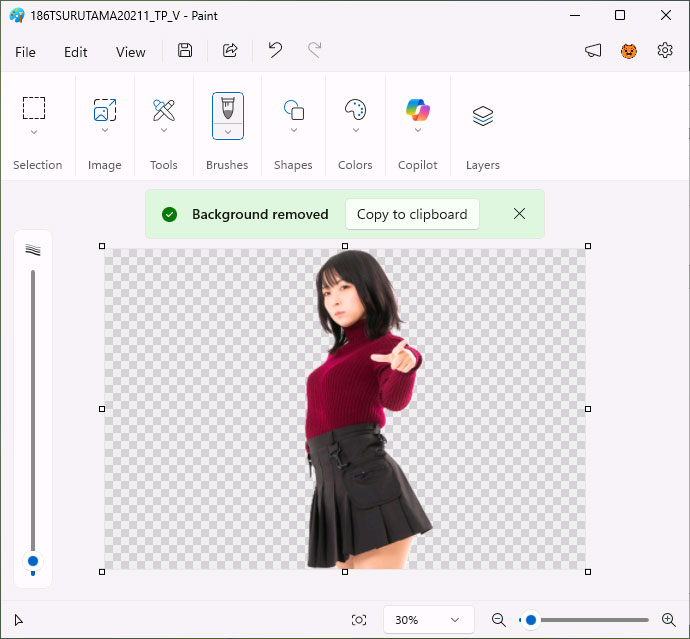The height and width of the screenshot is (639, 690).
Task: Open the File menu
Action: [25, 52]
